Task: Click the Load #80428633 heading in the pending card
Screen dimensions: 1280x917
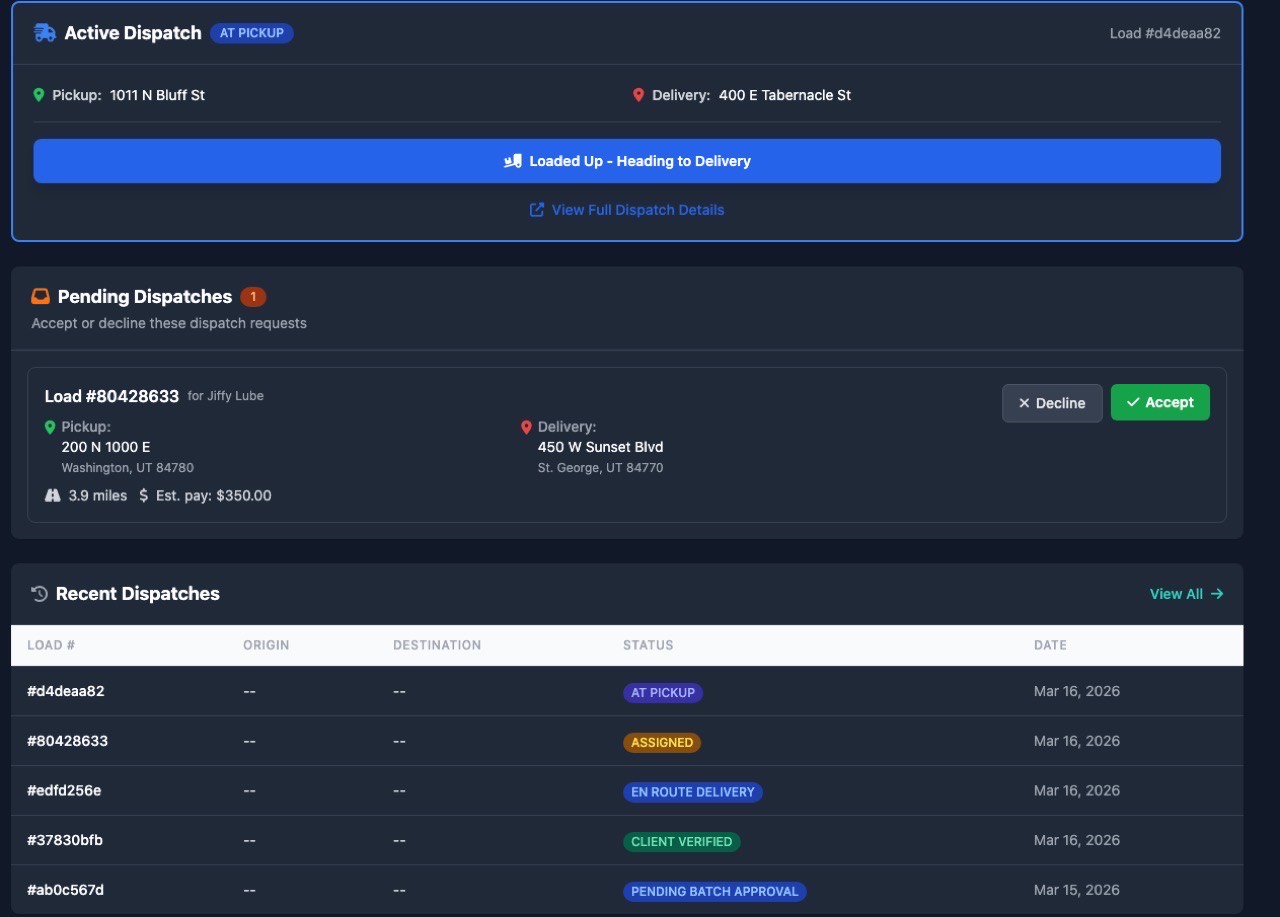Action: click(112, 396)
